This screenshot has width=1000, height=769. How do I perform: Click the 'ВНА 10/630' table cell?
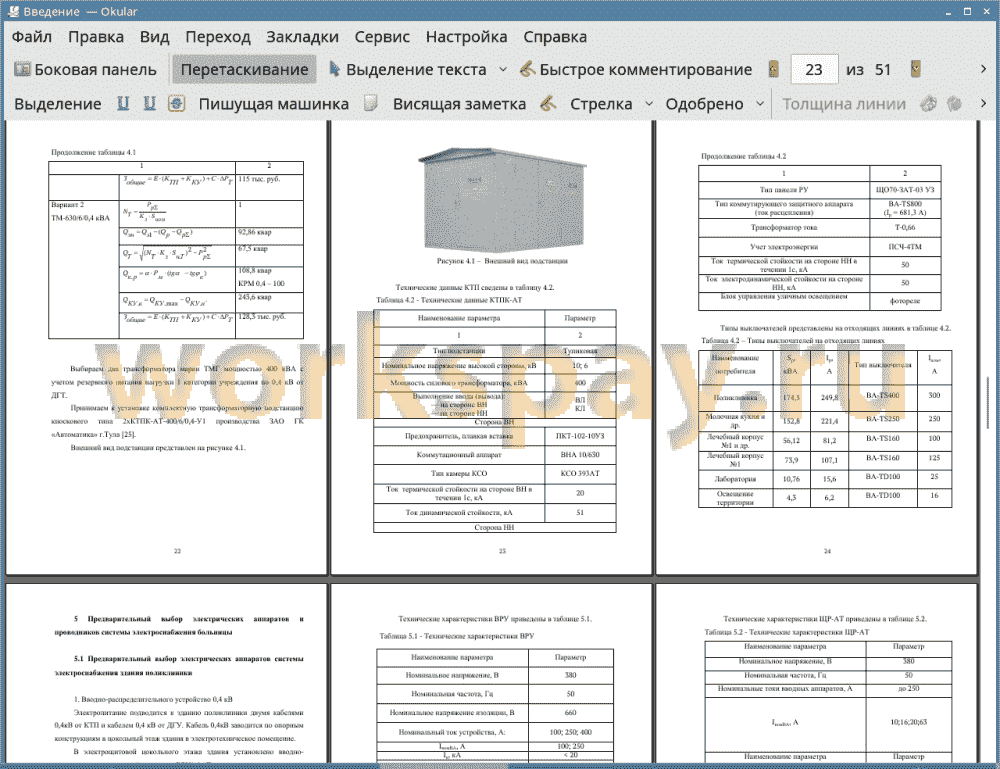pyautogui.click(x=579, y=455)
